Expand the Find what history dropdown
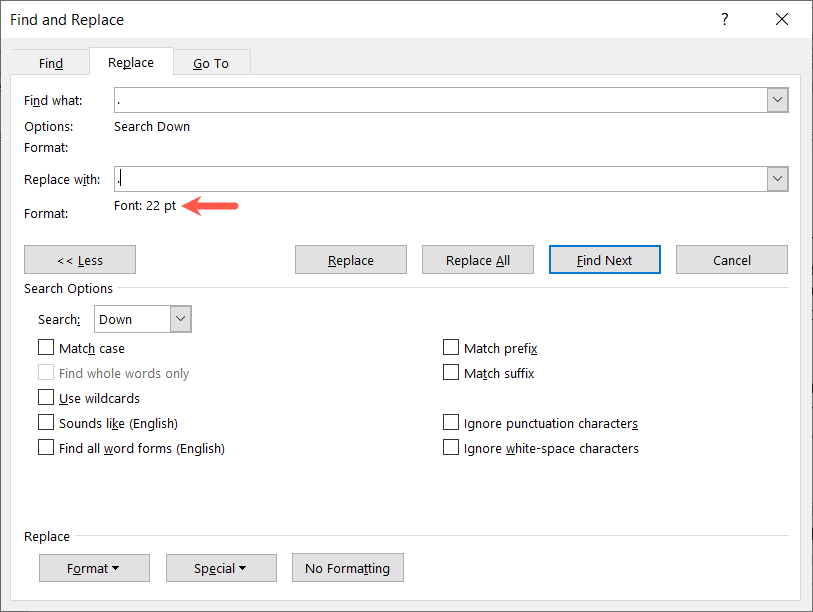The height and width of the screenshot is (612, 813). point(777,100)
